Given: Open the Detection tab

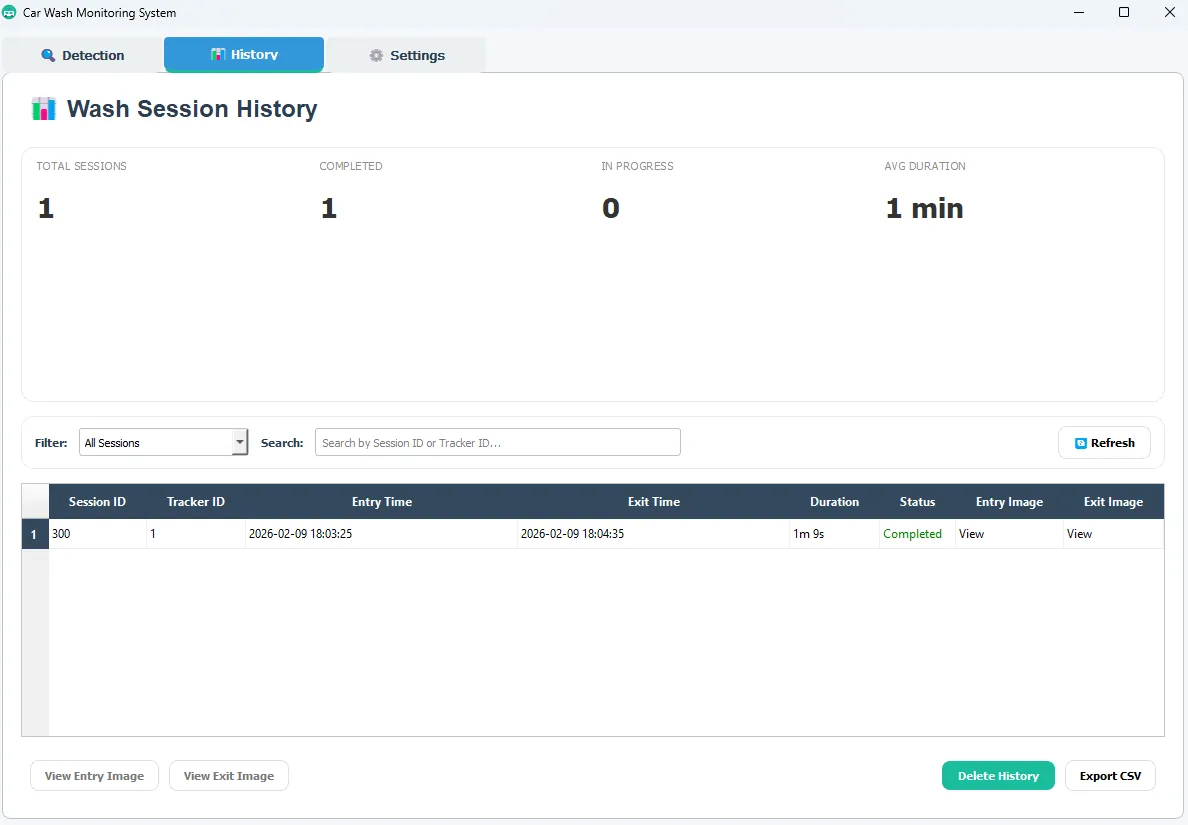Looking at the screenshot, I should (x=83, y=55).
